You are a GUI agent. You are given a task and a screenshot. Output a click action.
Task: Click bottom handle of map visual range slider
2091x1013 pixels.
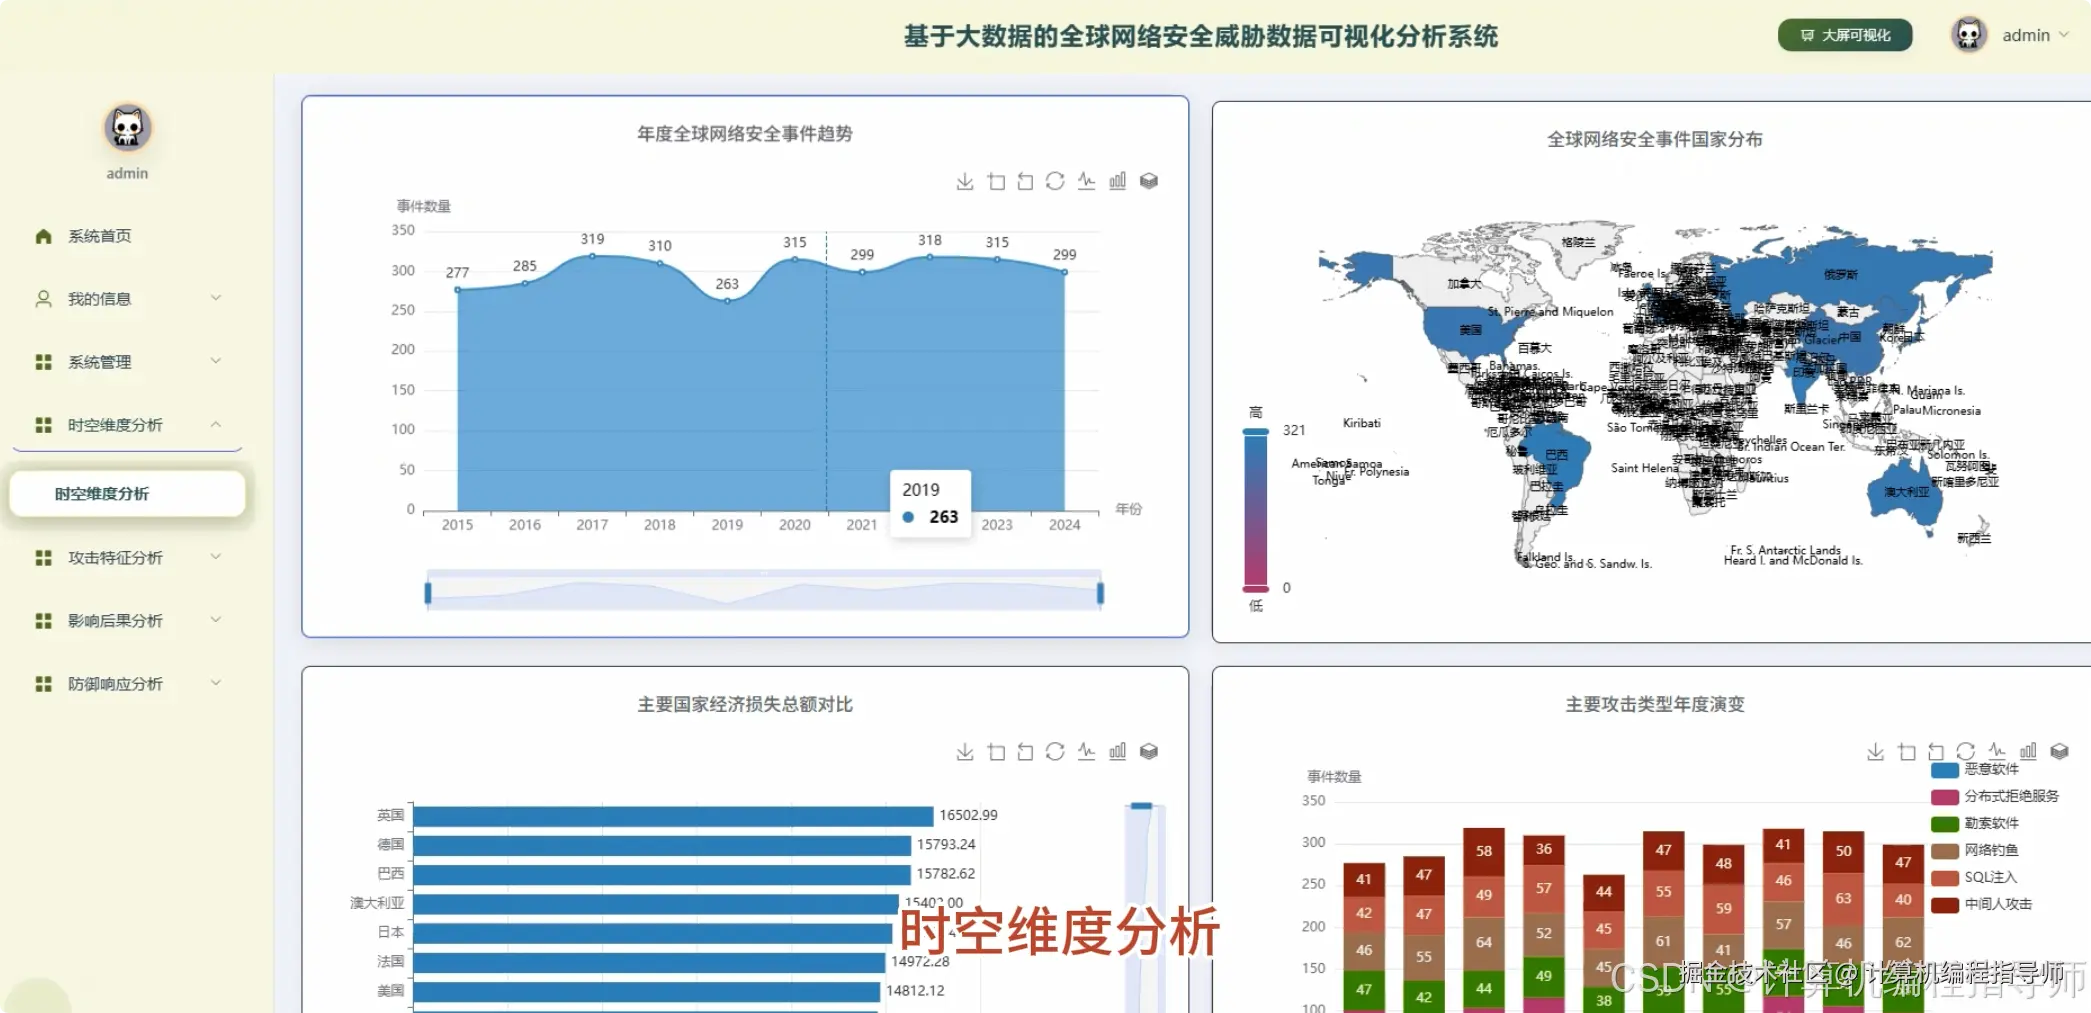pos(1255,588)
